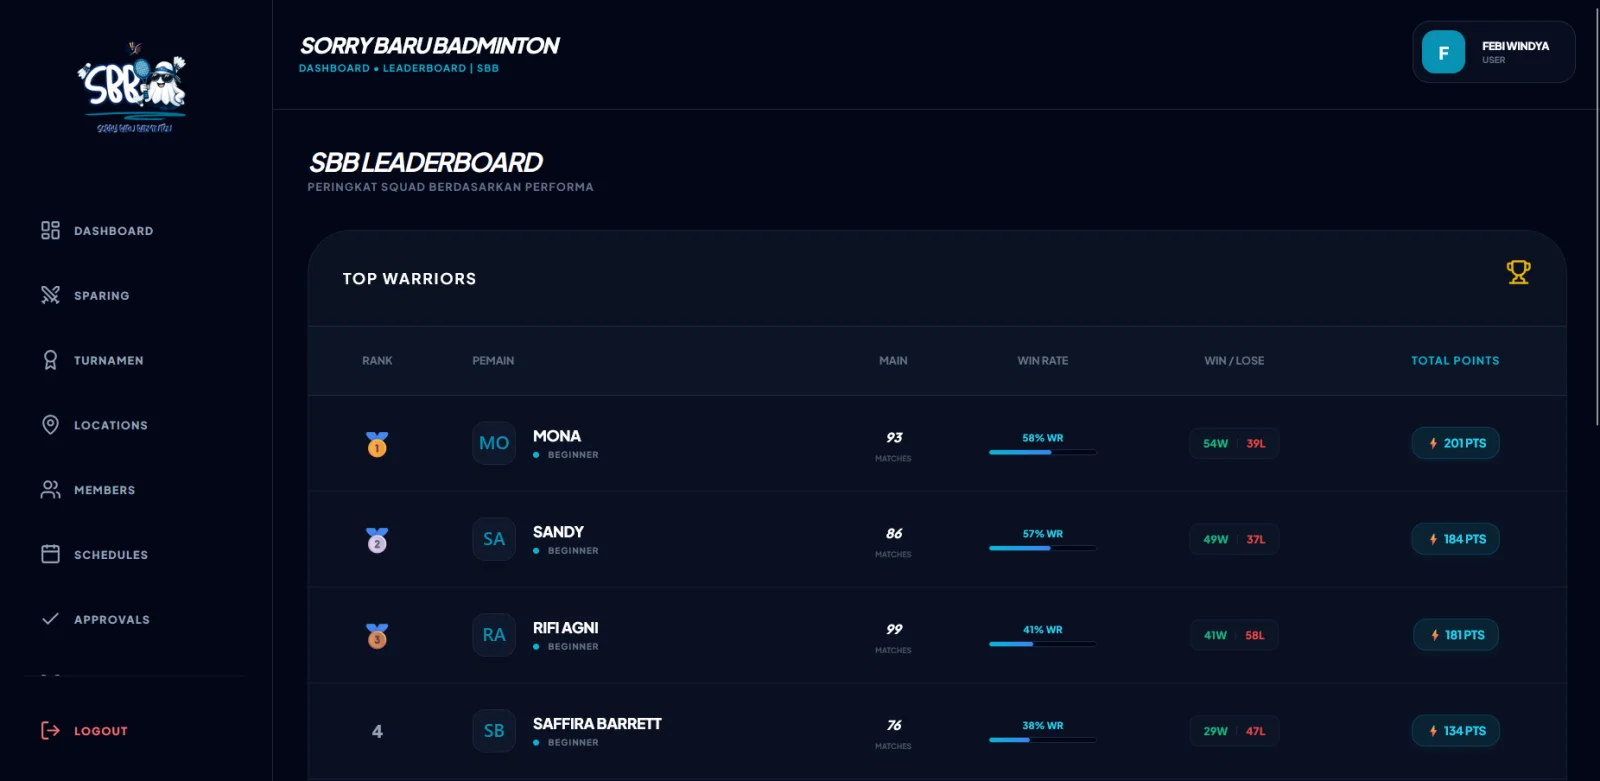This screenshot has height=781, width=1600.
Task: Click the Logout arrow icon
Action: pyautogui.click(x=50, y=731)
